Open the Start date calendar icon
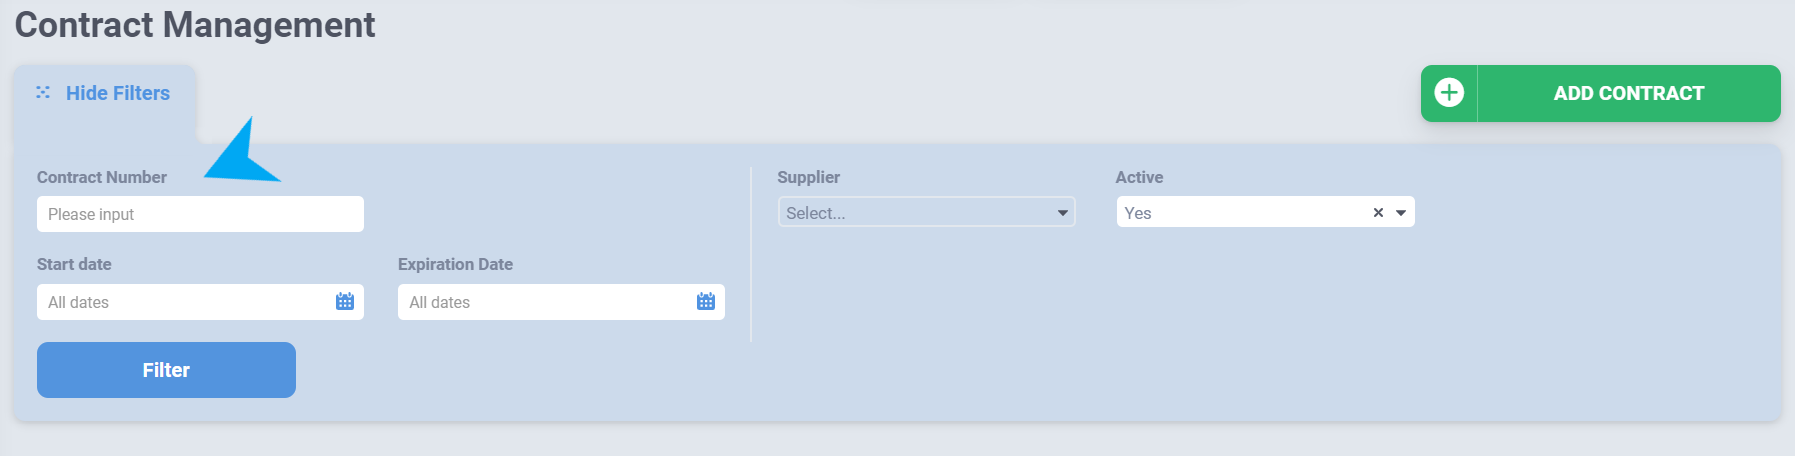The image size is (1795, 456). [x=345, y=301]
